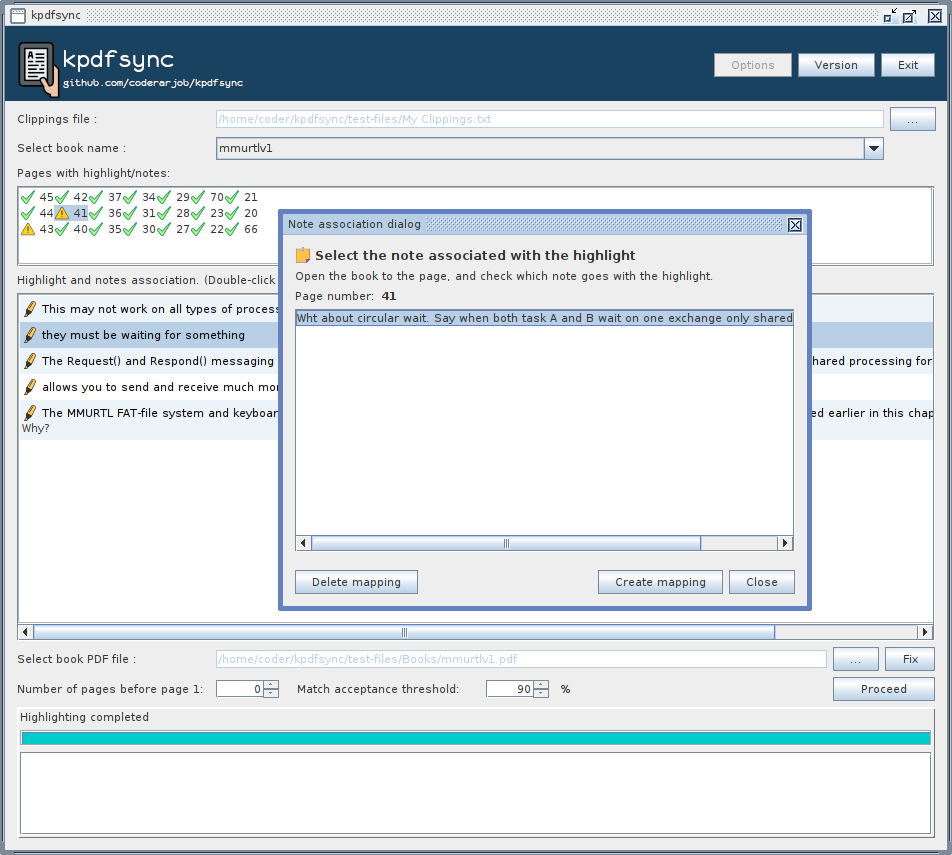Select page 29 in pages list
Viewport: 952px width, 855px height.
pos(174,197)
